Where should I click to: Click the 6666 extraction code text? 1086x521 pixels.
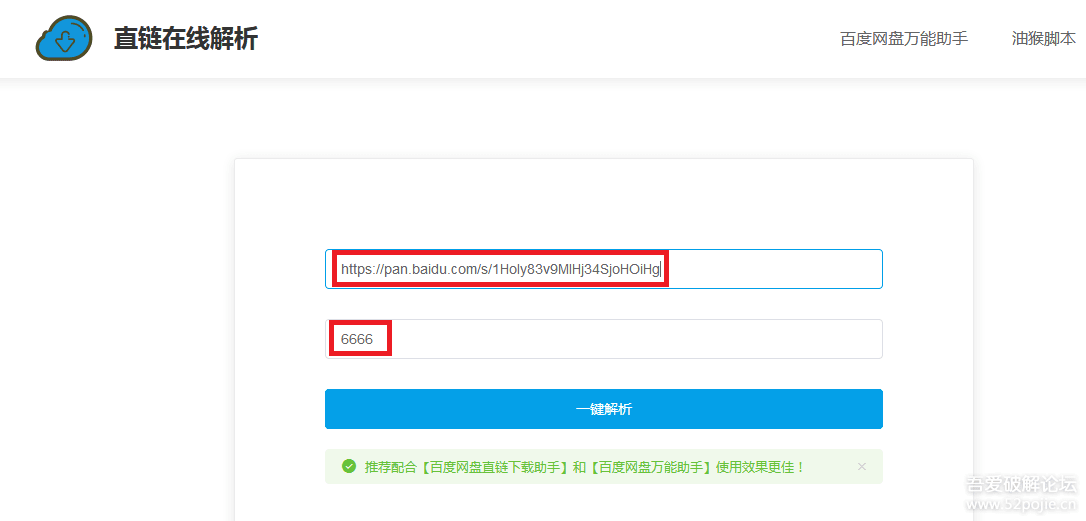(x=357, y=339)
